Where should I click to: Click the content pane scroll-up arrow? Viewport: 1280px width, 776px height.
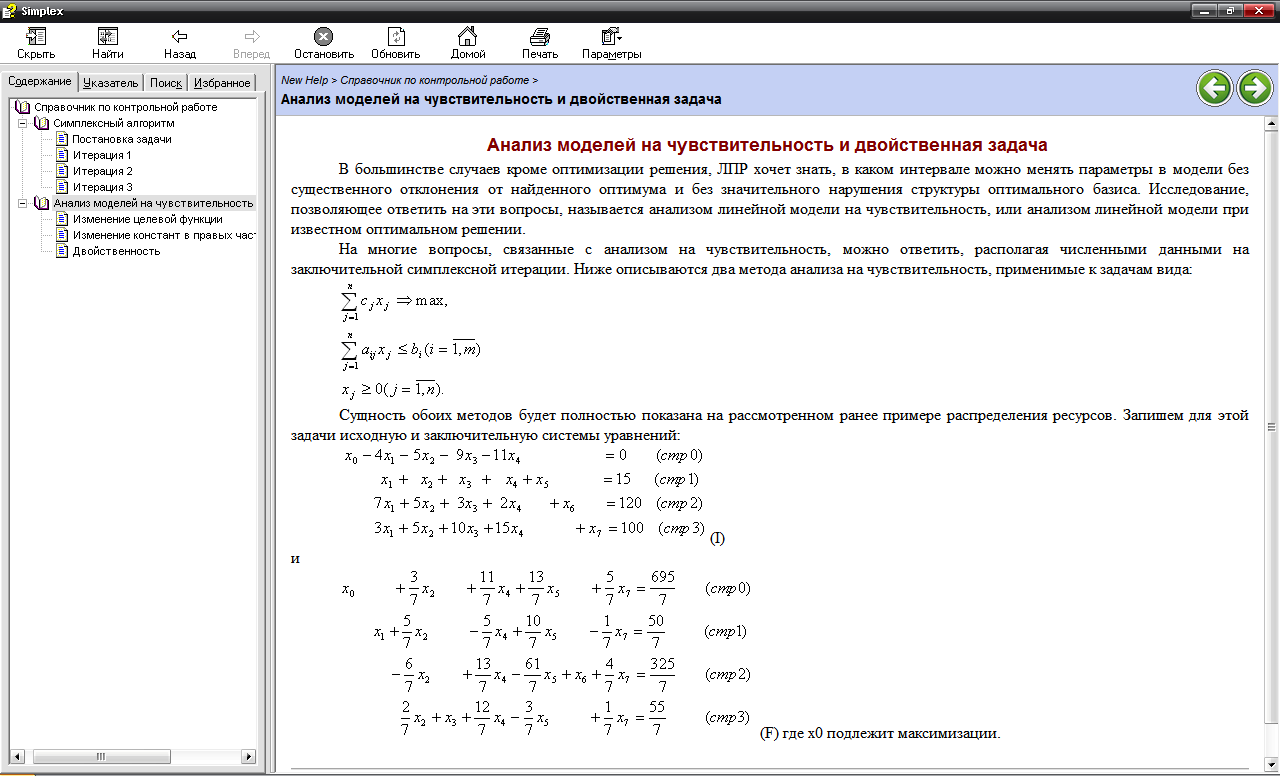point(1272,124)
